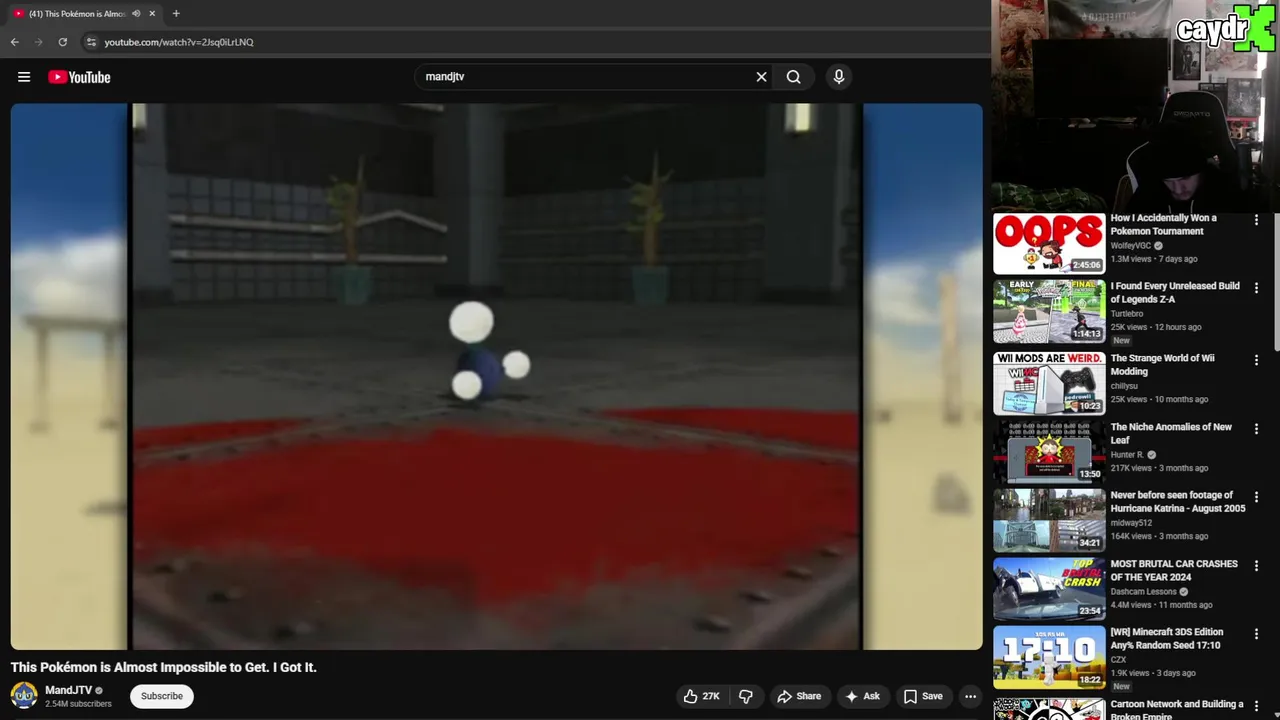The height and width of the screenshot is (720, 1280).
Task: Open How I Accidentally Won thumbnail
Action: coord(1049,243)
